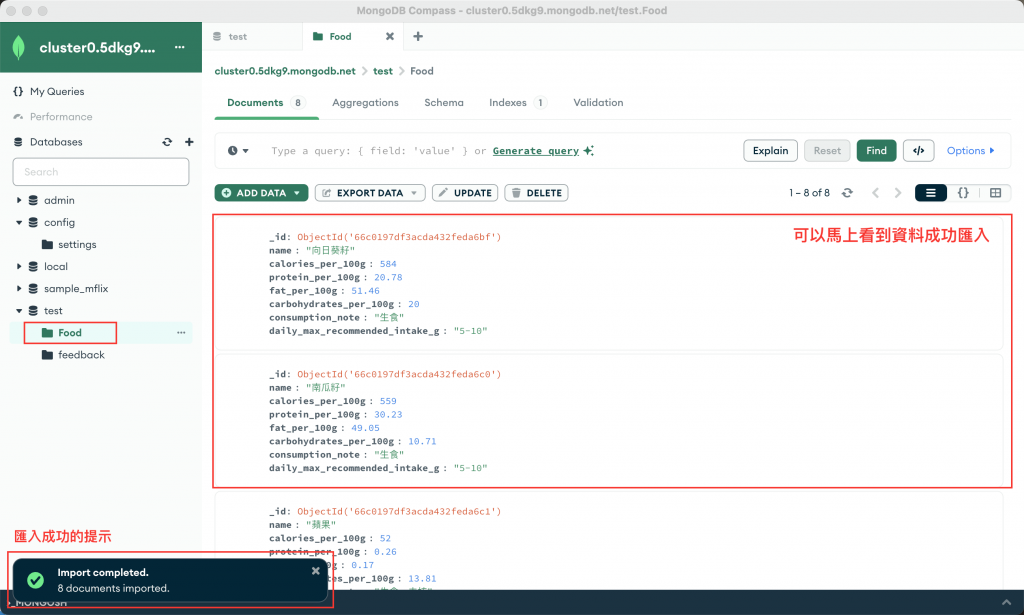This screenshot has width=1024, height=615.
Task: Click the AI sparkle icon beside Generate query
Action: (589, 151)
